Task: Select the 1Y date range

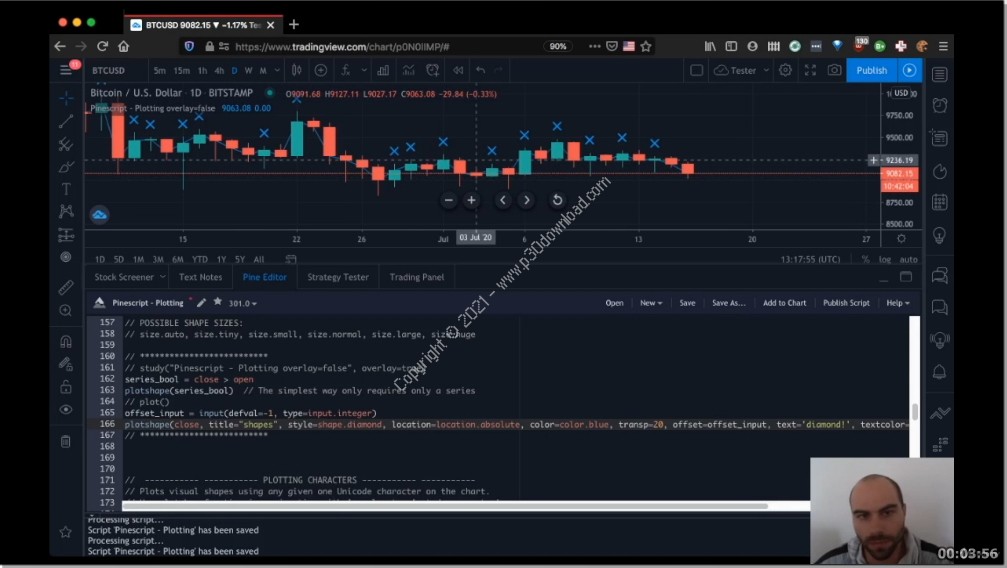Action: coord(221,260)
